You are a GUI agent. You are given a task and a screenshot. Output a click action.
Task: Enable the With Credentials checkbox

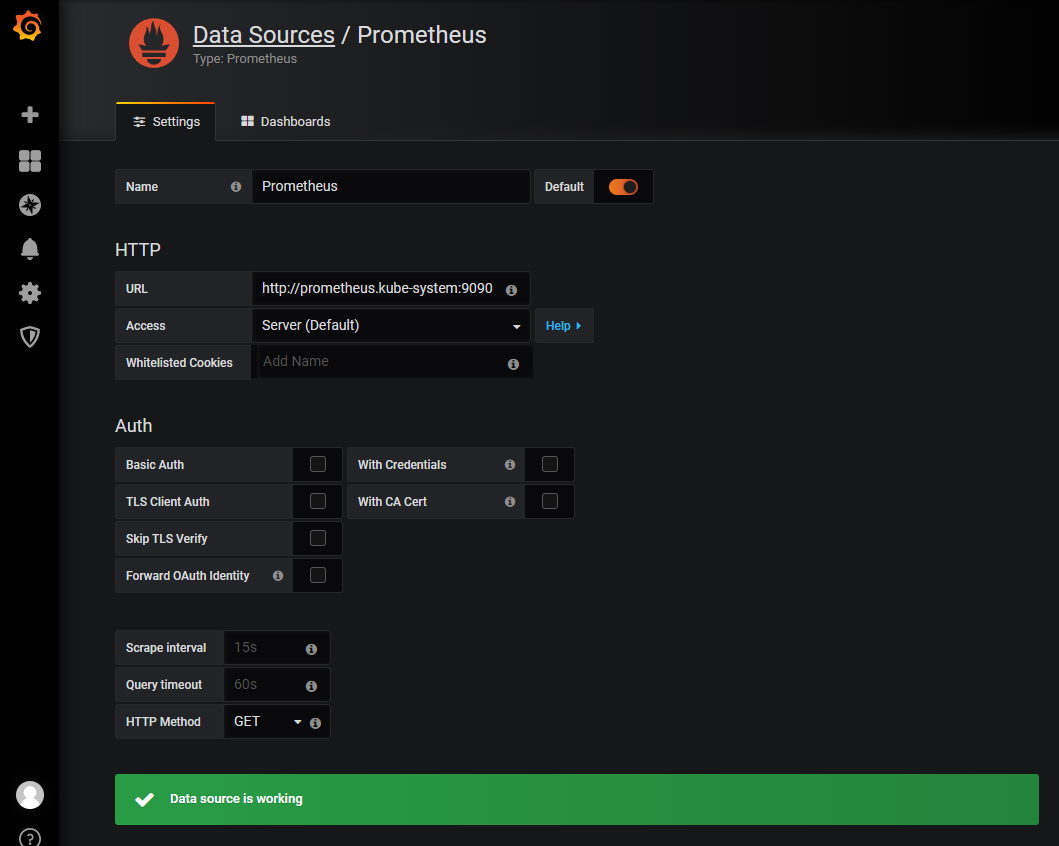tap(550, 464)
